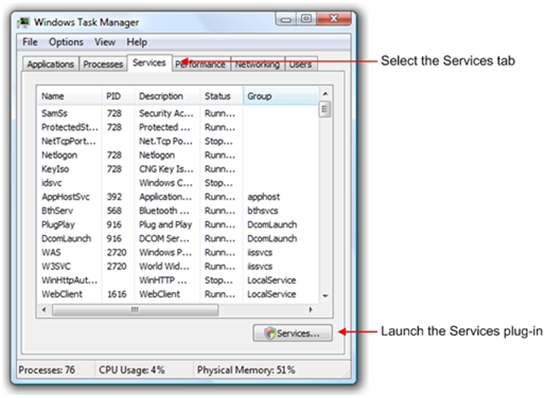Select the DcomLaunch service name

pyautogui.click(x=67, y=239)
